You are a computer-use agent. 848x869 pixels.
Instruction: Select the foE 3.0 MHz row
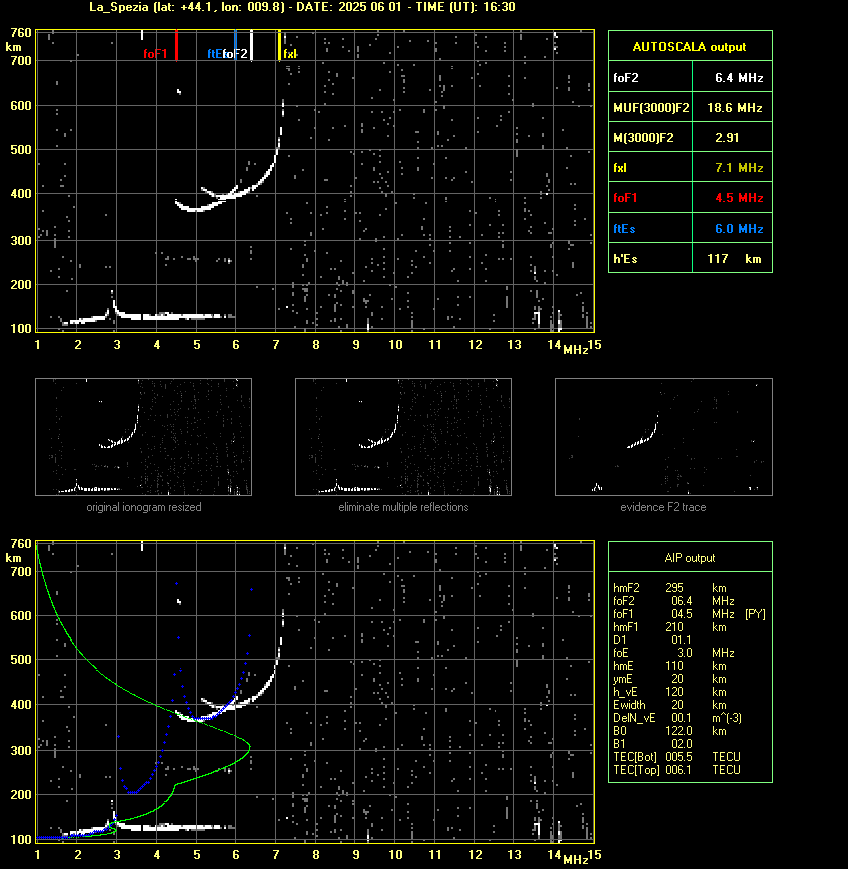click(674, 653)
